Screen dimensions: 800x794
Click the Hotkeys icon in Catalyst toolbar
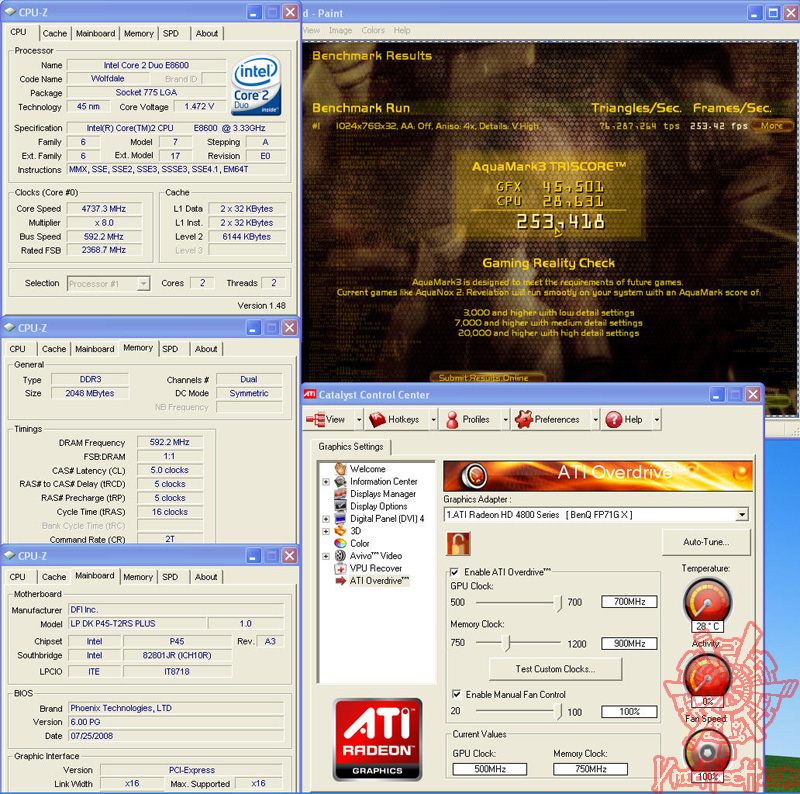pyautogui.click(x=377, y=419)
